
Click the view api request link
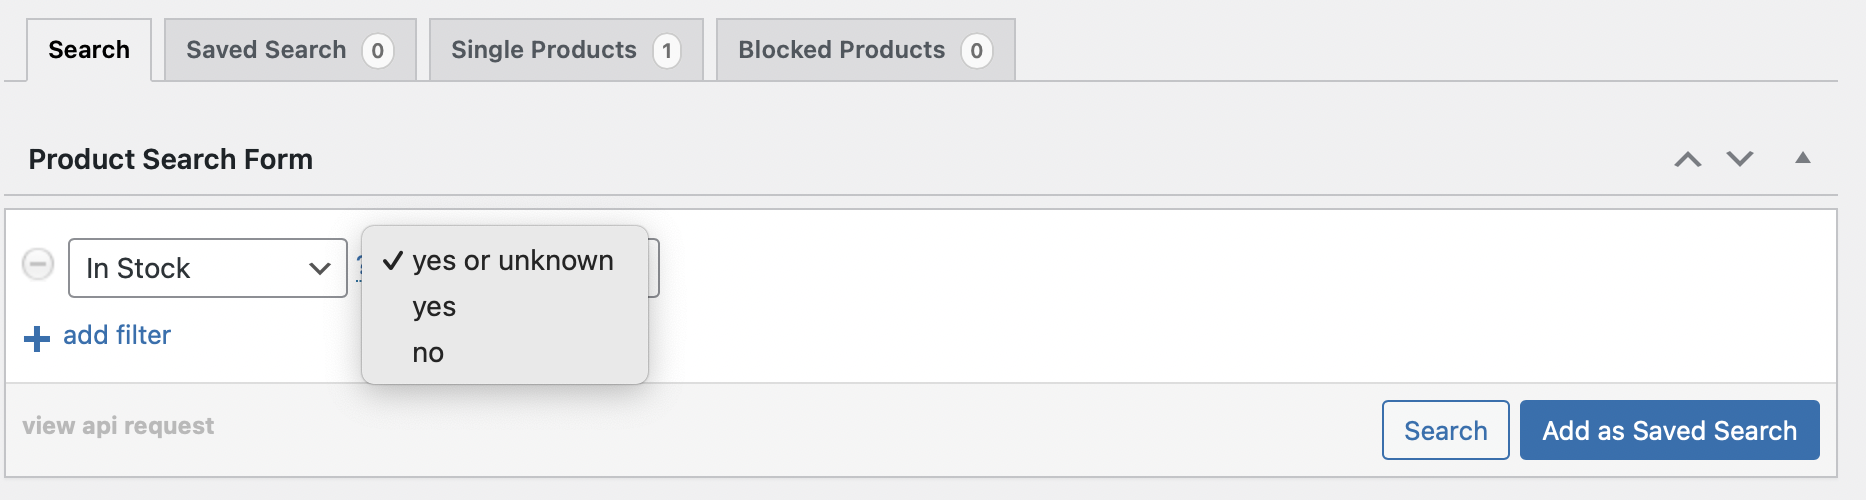click(118, 426)
